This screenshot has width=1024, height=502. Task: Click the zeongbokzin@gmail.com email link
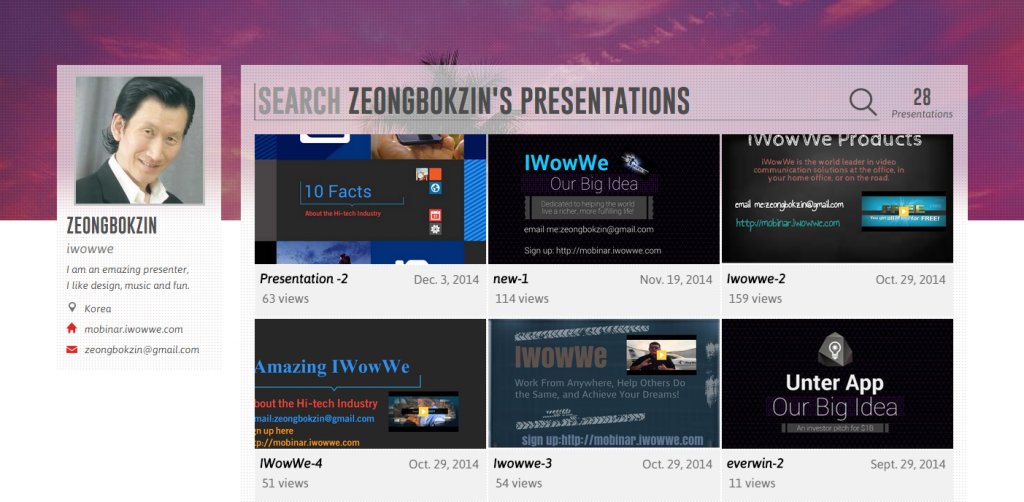coord(141,350)
